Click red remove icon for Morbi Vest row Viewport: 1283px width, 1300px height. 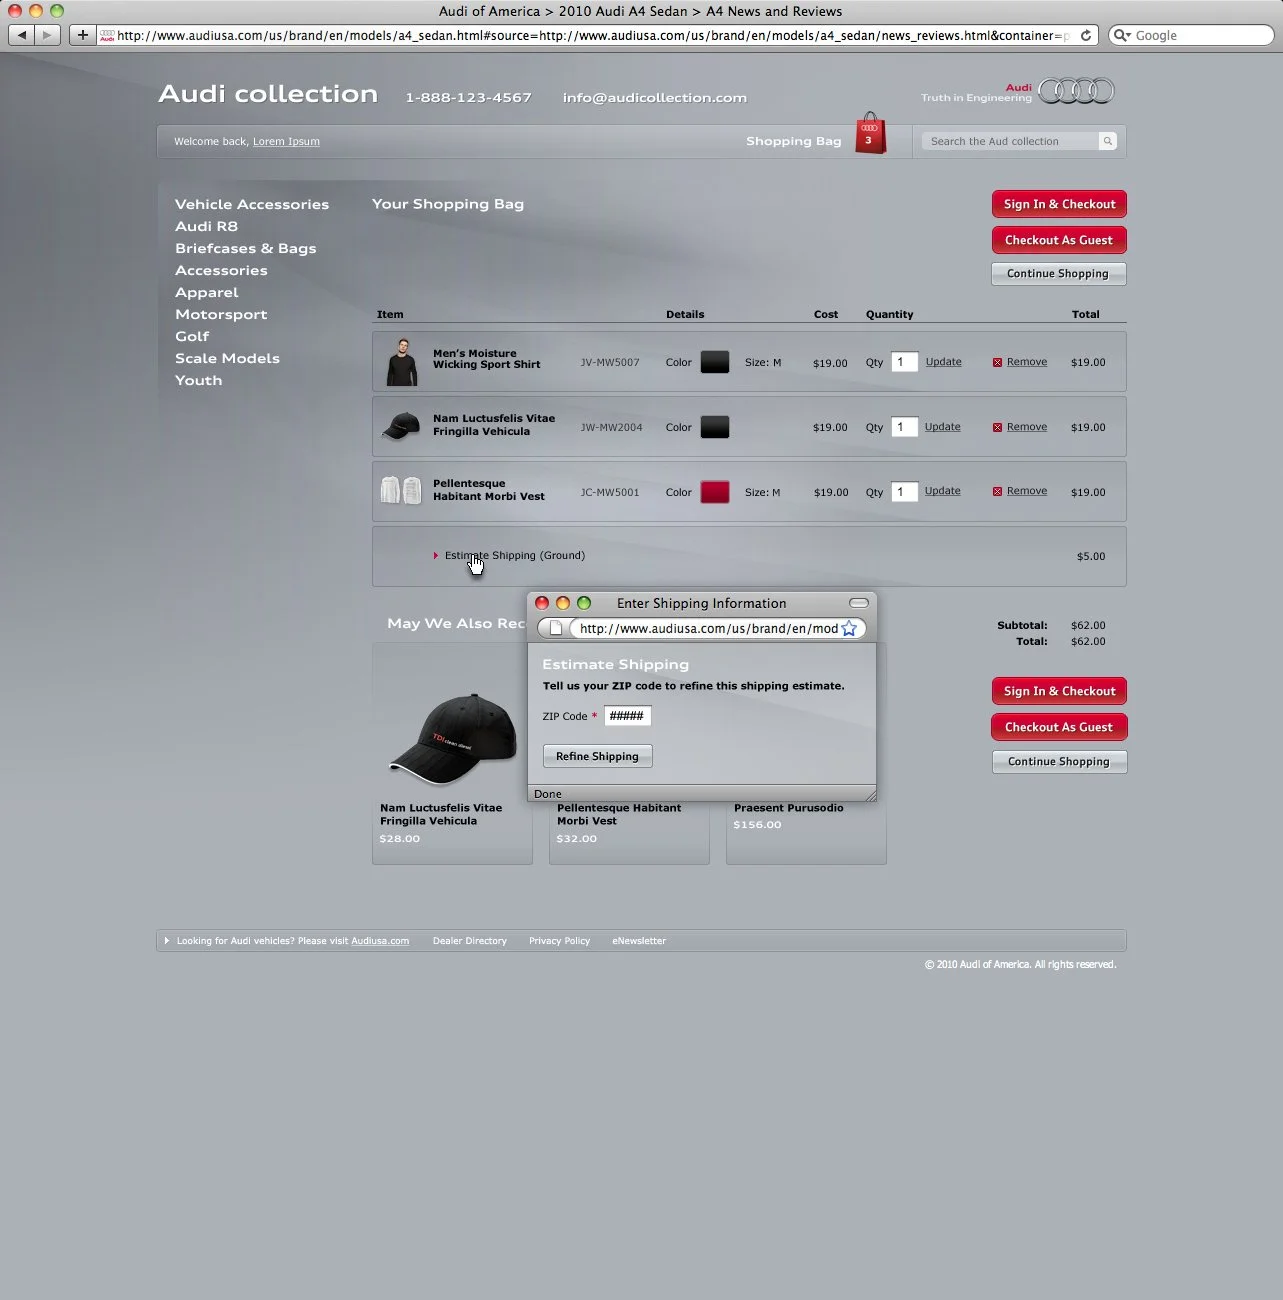click(997, 491)
